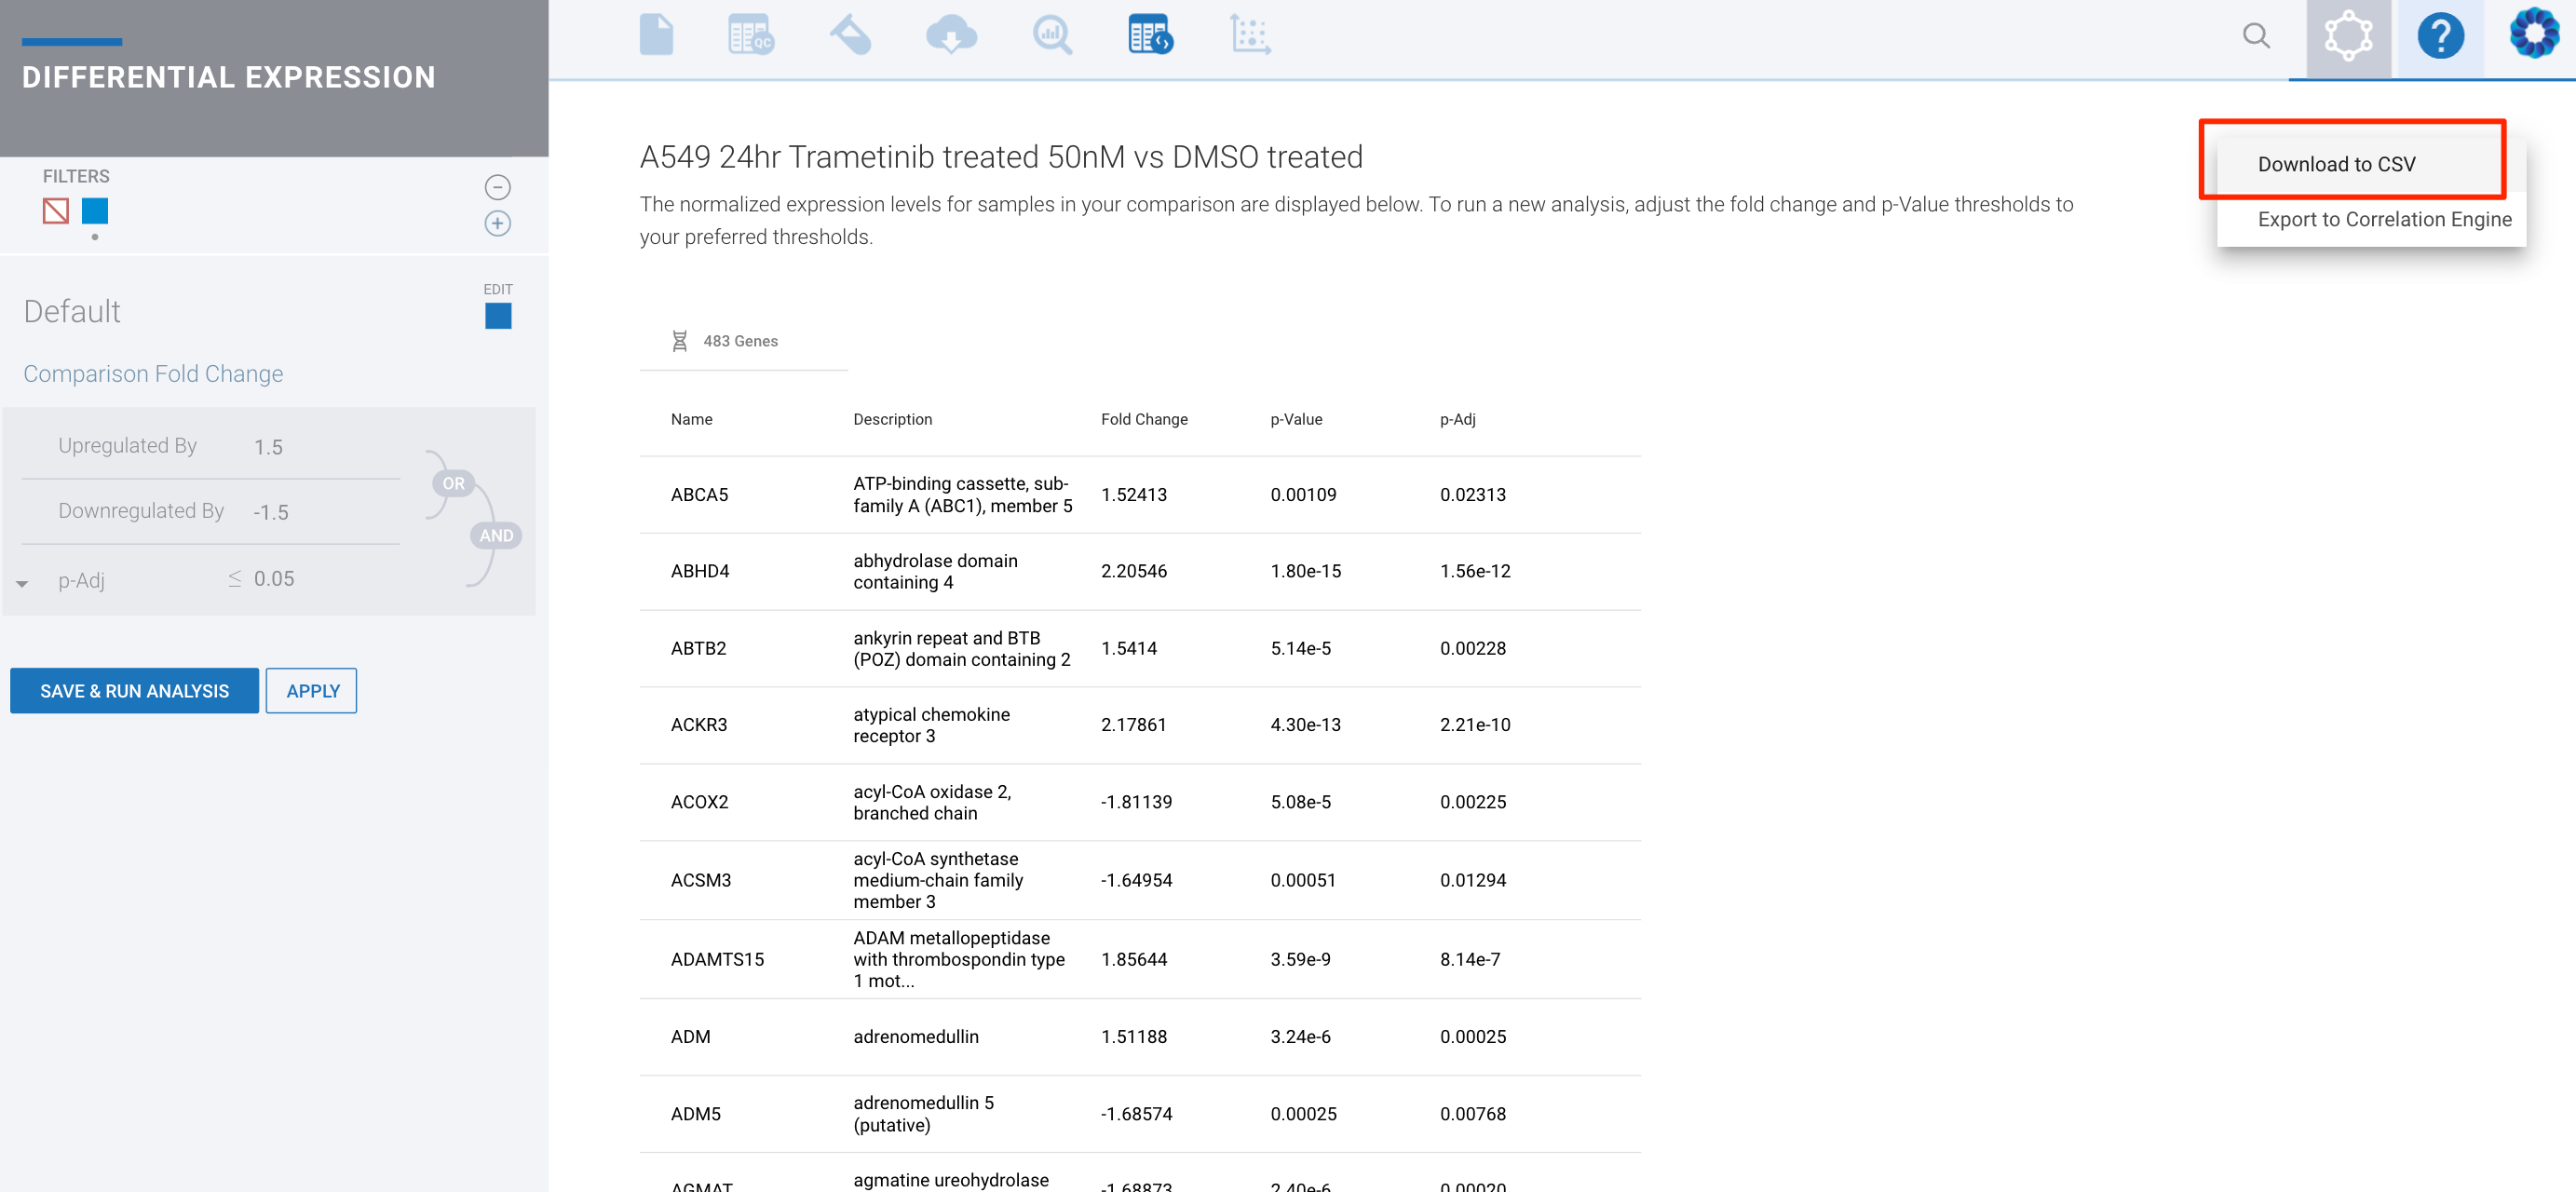Click the blue Edit color square
Image resolution: width=2576 pixels, height=1192 pixels.
[498, 316]
